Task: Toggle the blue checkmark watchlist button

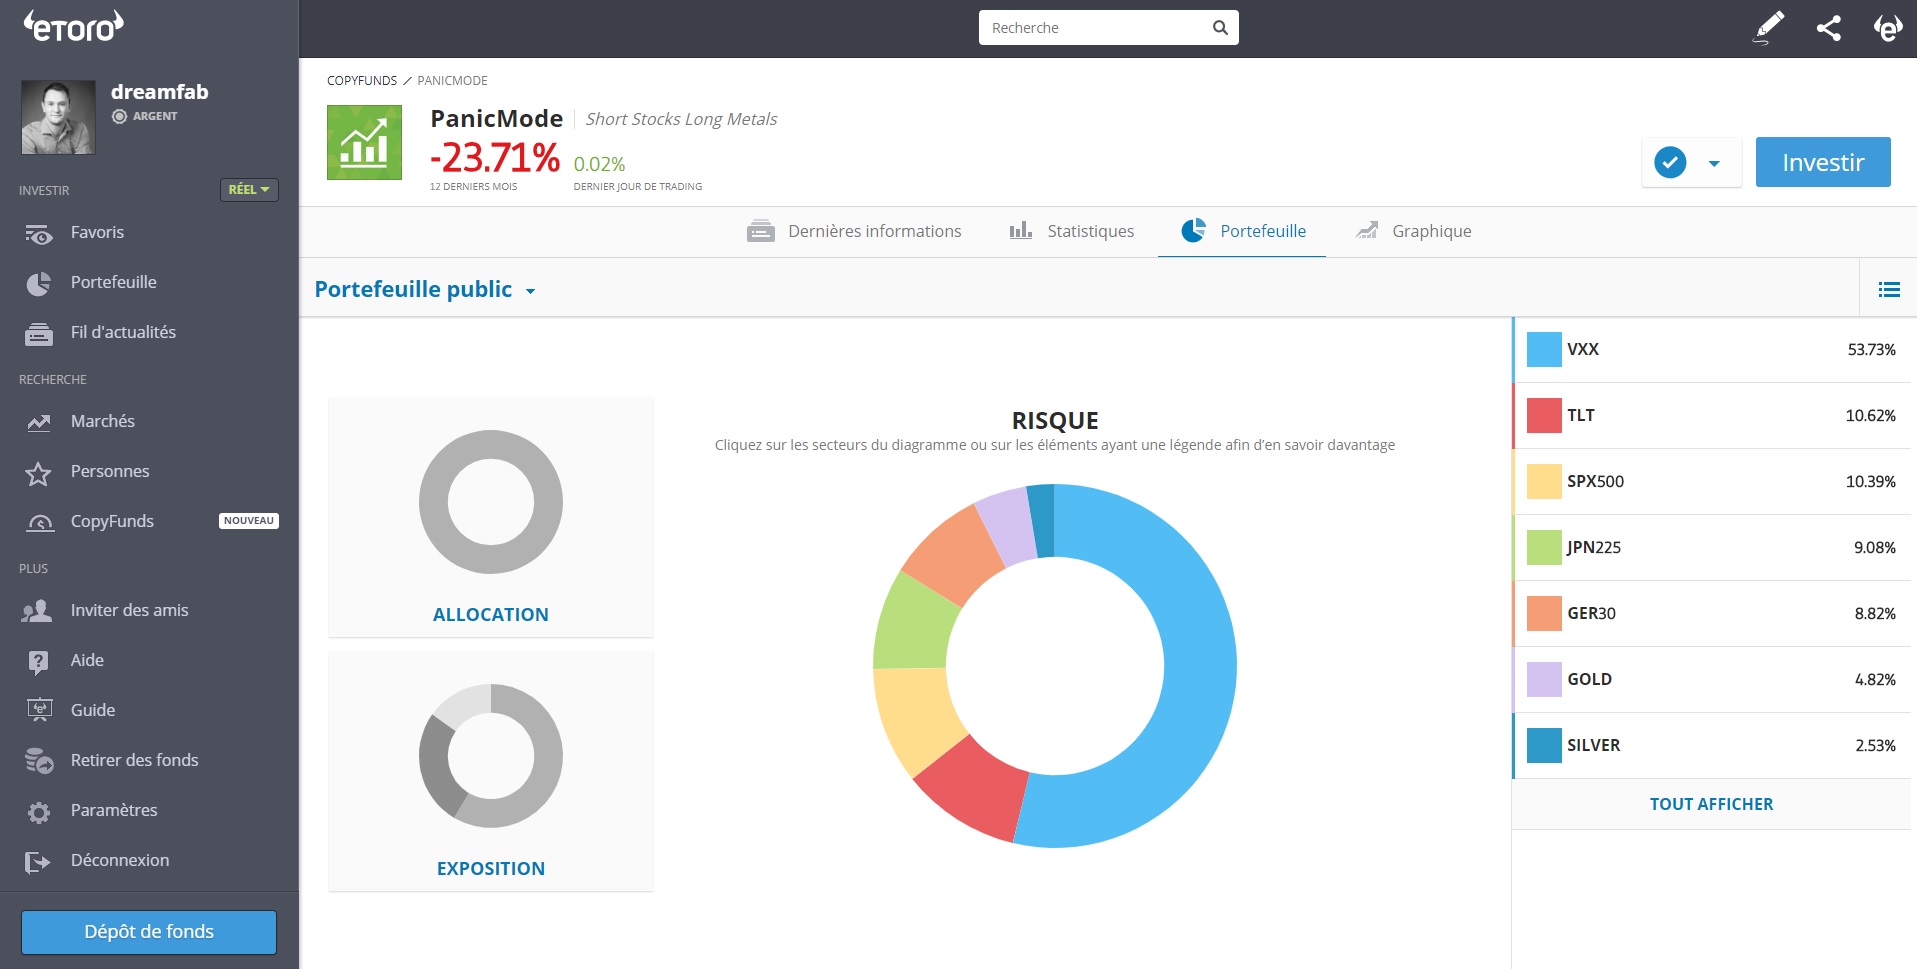Action: coord(1670,162)
